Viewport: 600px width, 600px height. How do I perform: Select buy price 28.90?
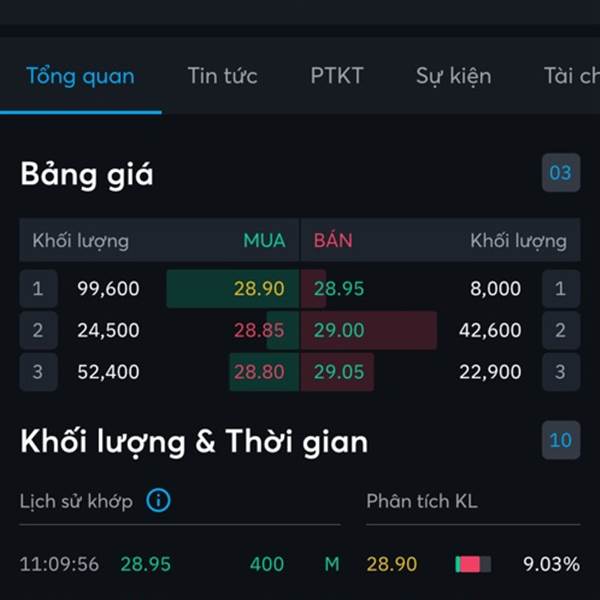click(x=259, y=289)
